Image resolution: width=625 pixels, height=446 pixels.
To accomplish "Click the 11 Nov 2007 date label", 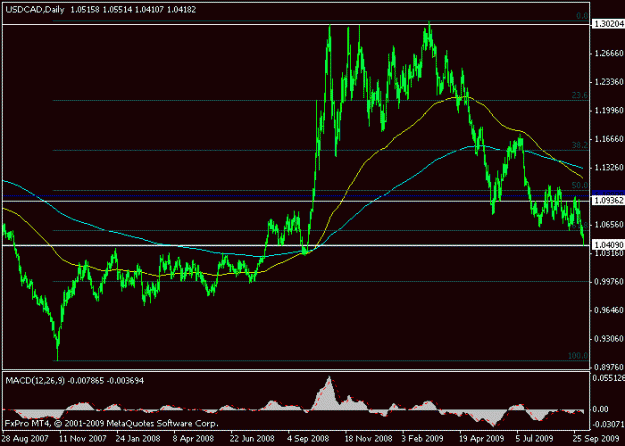I will (83, 438).
